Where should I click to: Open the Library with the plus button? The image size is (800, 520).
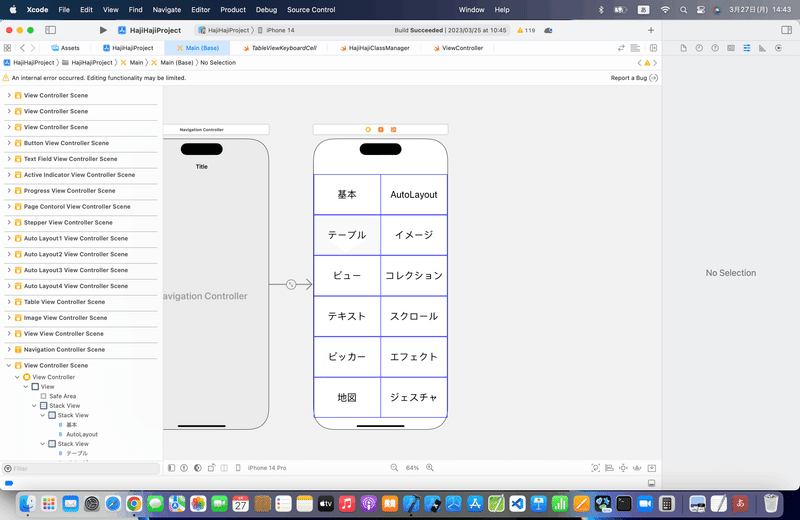pos(651,30)
